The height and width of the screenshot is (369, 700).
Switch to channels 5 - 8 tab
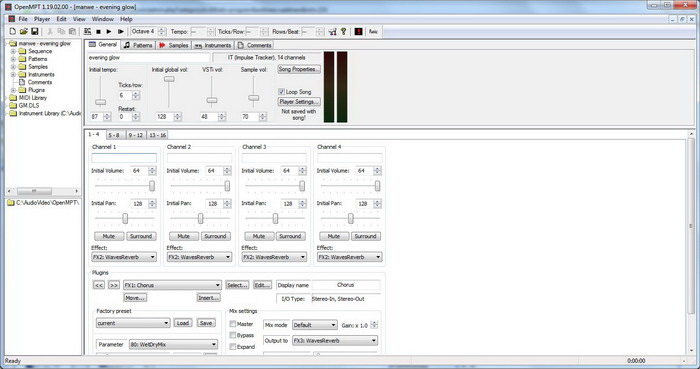114,135
